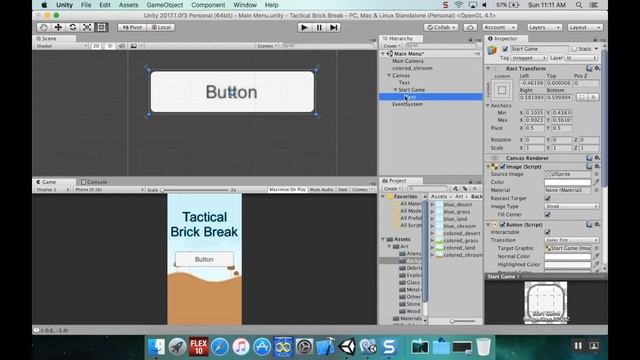
Task: Switch to the Game tab
Action: click(46, 182)
